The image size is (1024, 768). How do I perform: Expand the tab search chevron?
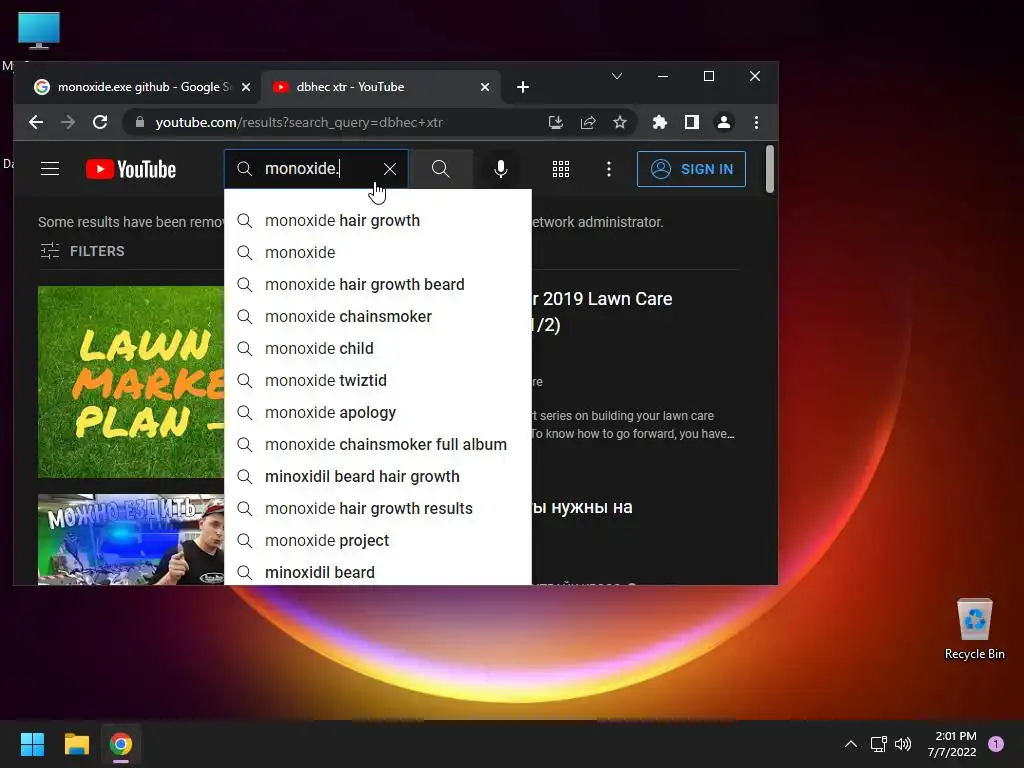point(616,76)
